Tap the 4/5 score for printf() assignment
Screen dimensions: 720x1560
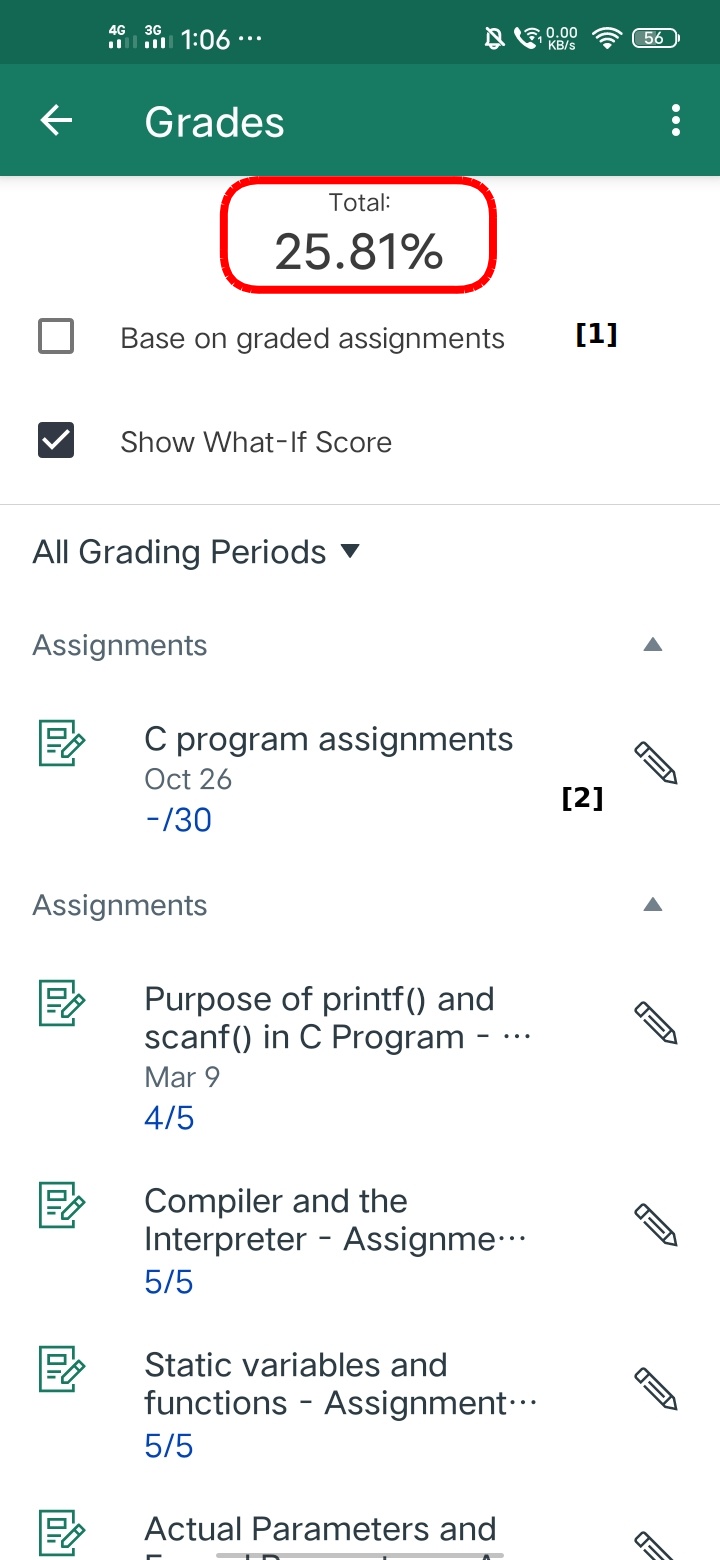(169, 1118)
